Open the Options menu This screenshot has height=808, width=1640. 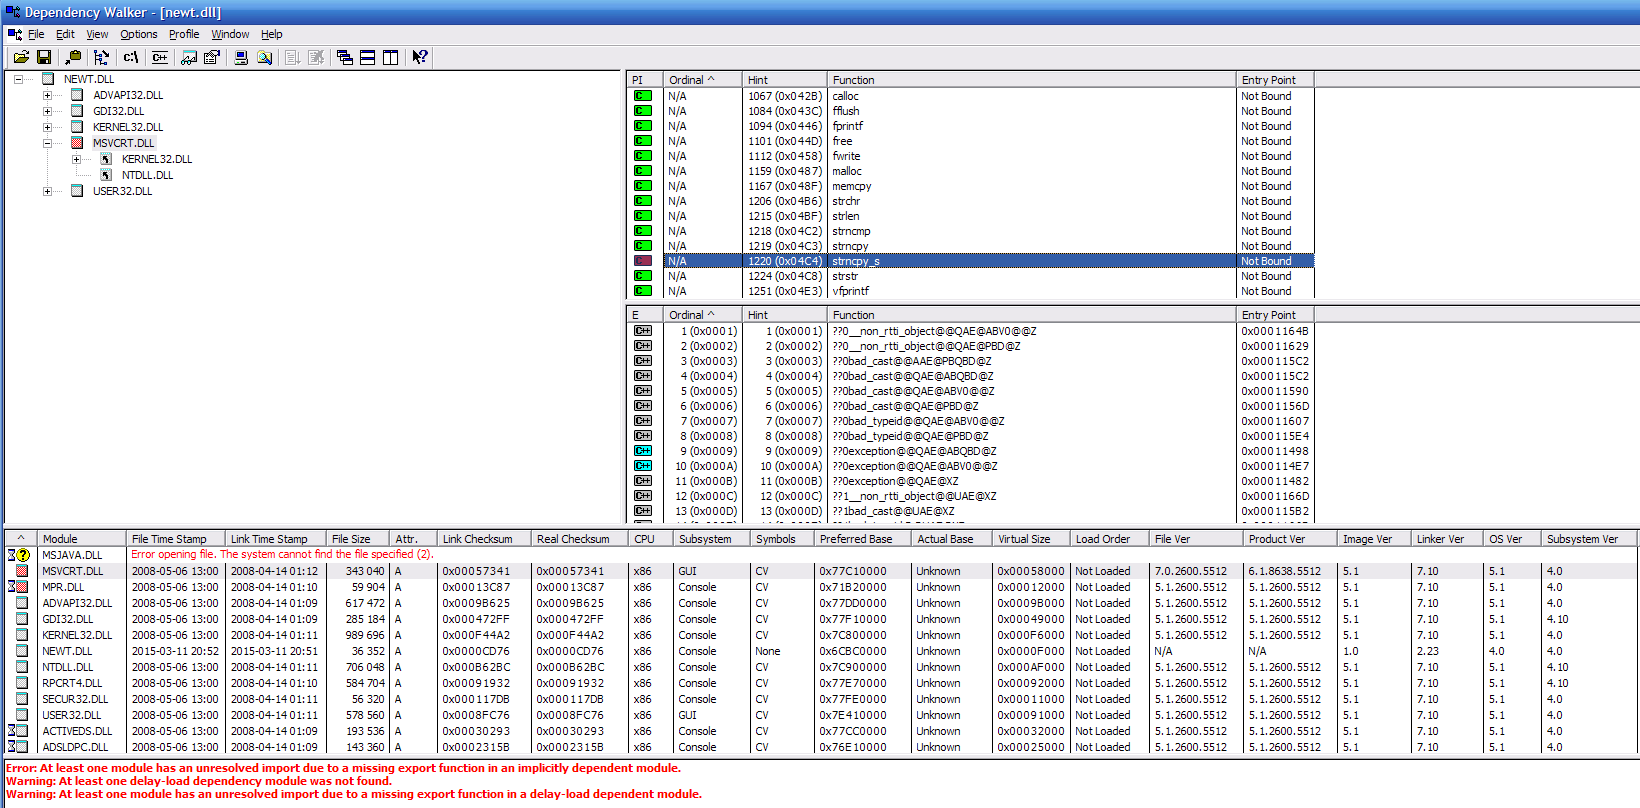pos(139,34)
